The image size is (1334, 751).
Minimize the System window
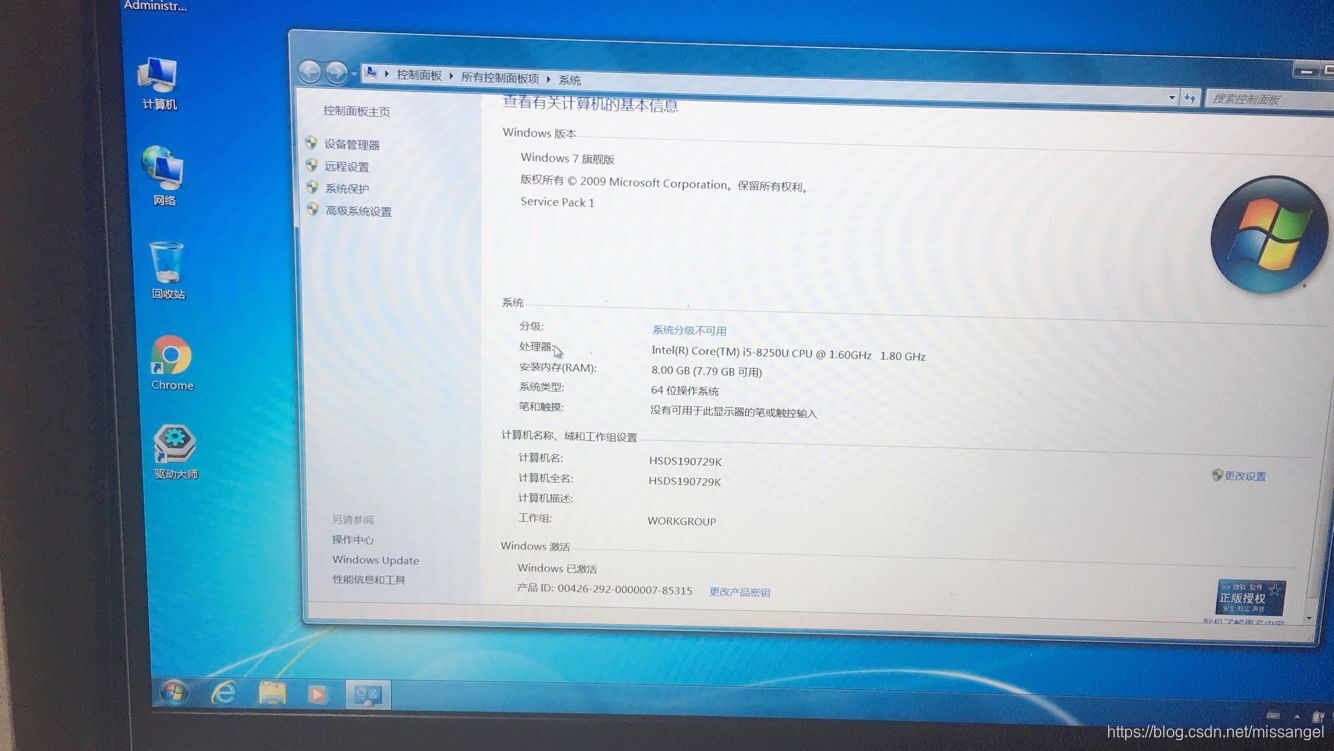(1306, 71)
